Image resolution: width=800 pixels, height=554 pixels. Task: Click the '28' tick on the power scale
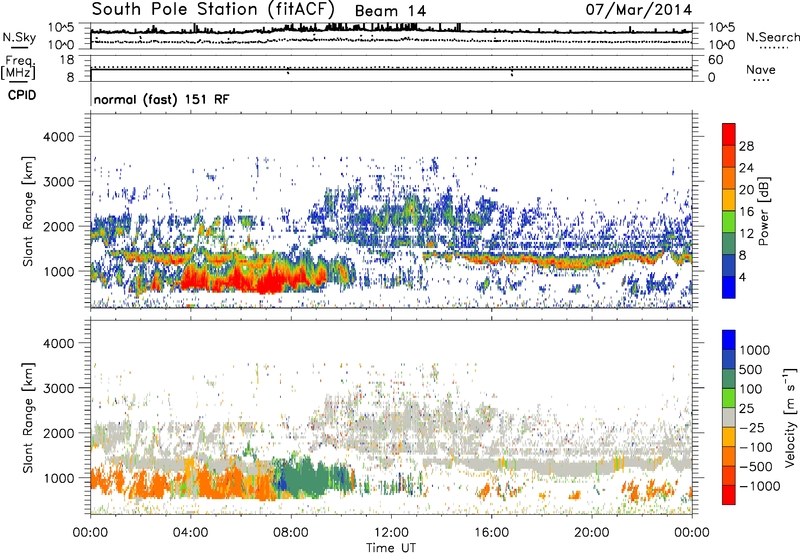(x=746, y=146)
